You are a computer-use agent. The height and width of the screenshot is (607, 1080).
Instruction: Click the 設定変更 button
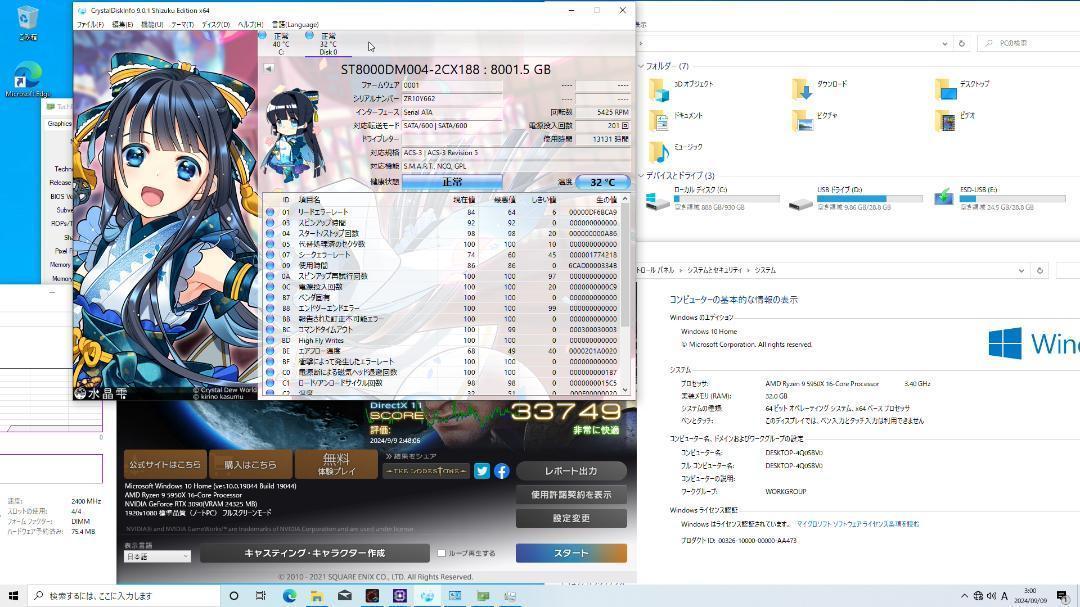(x=571, y=518)
